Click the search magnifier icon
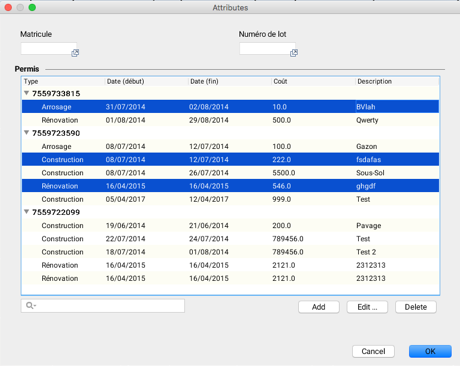Screen dimensions: 460x366 point(30,305)
